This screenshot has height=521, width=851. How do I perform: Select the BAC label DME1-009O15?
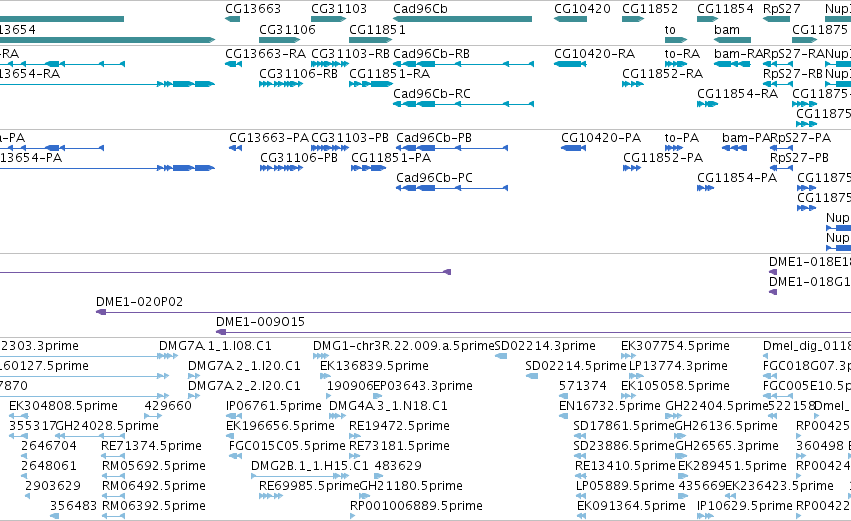pyautogui.click(x=261, y=322)
